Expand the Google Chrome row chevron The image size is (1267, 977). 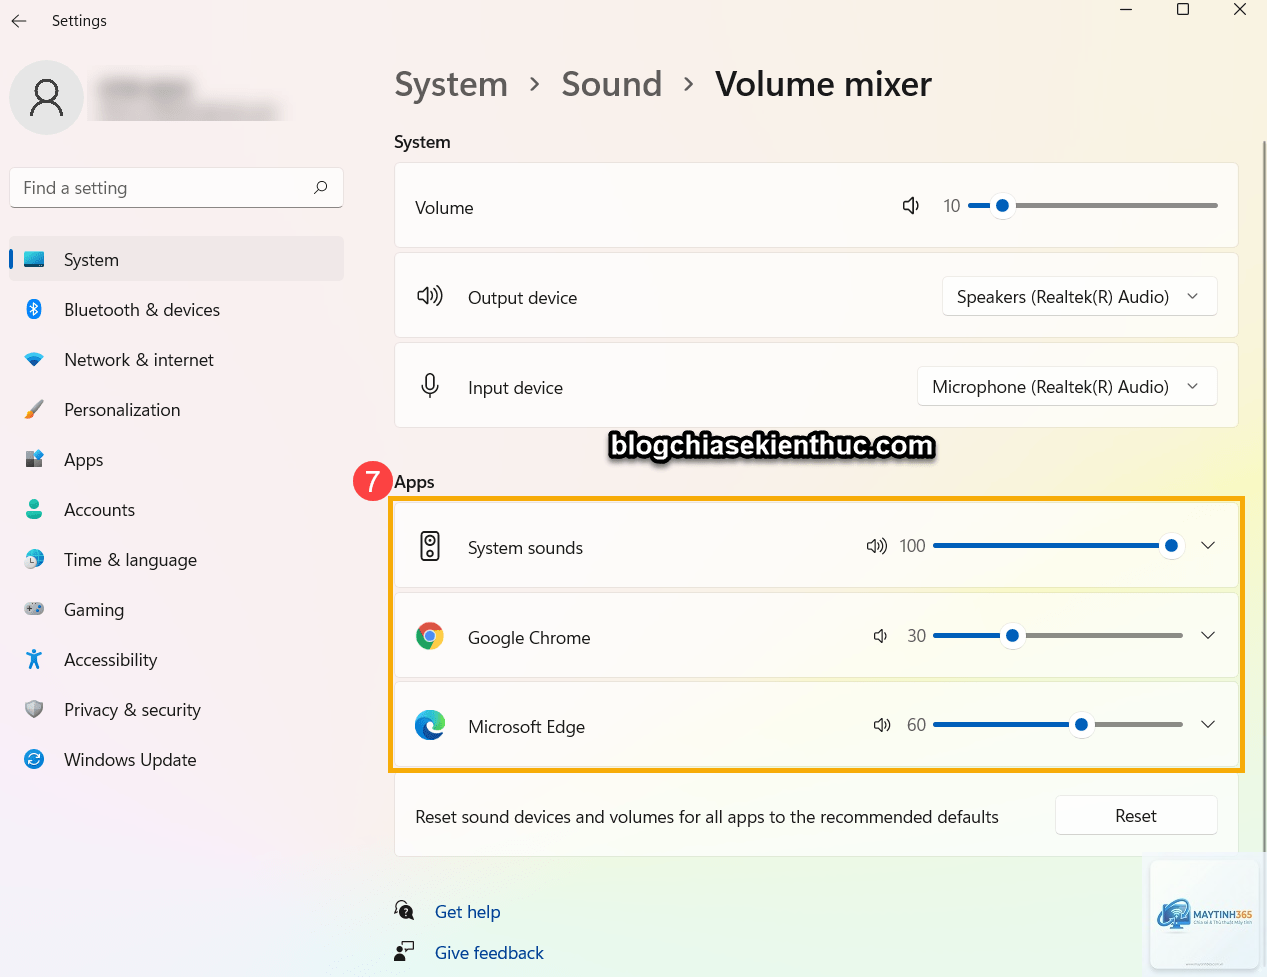[x=1208, y=636]
